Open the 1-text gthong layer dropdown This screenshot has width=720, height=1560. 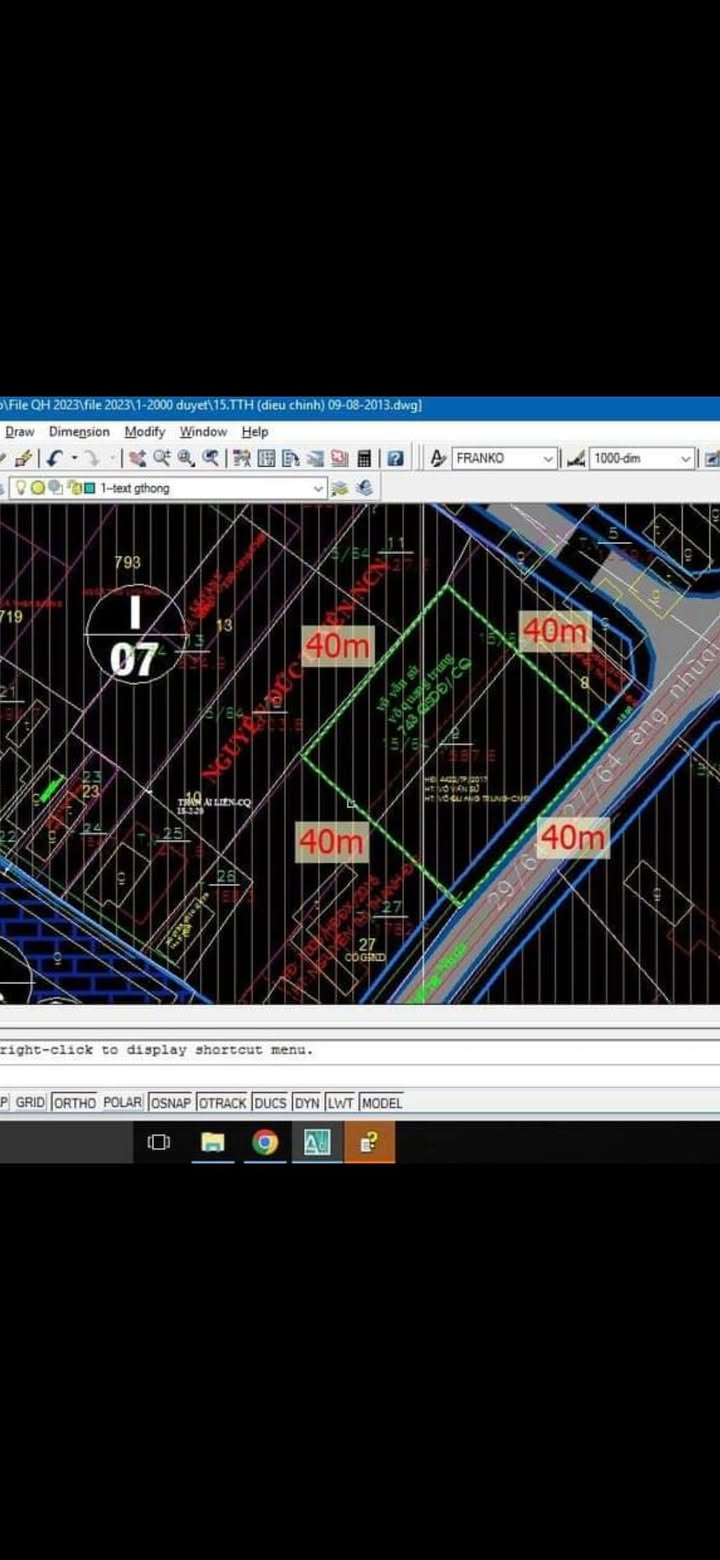click(319, 488)
